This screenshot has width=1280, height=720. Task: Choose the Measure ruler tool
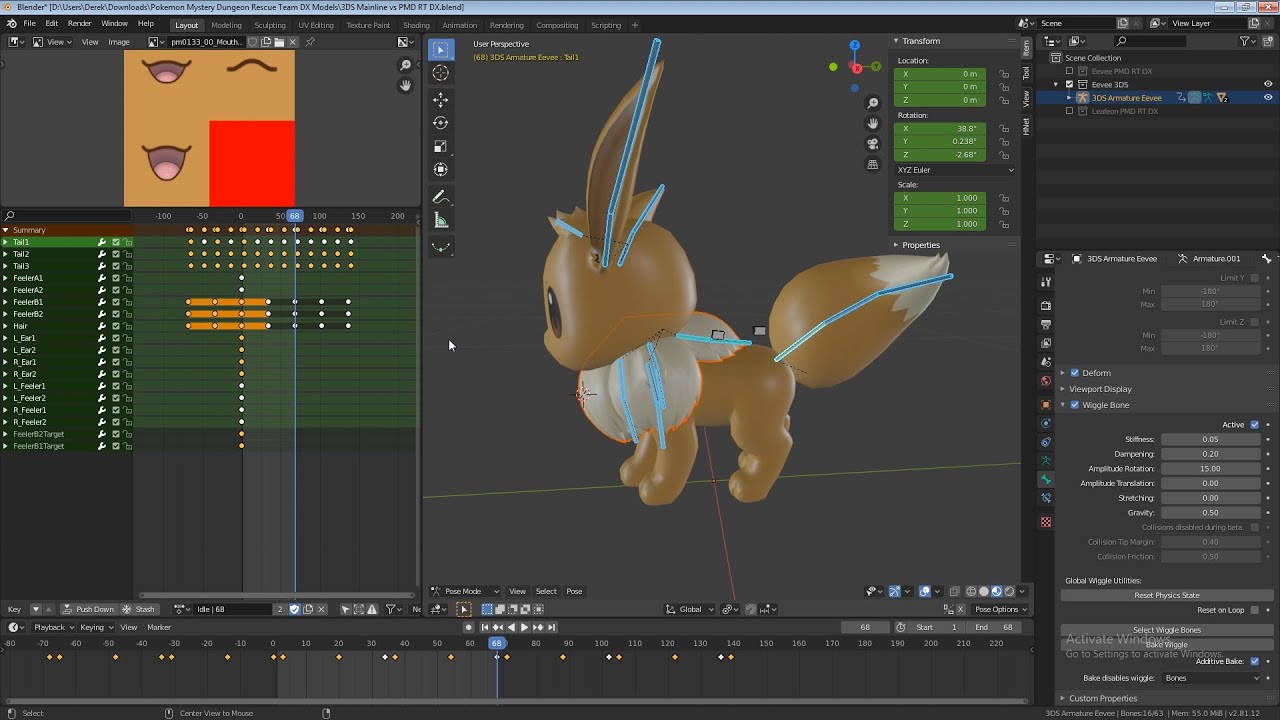click(441, 221)
